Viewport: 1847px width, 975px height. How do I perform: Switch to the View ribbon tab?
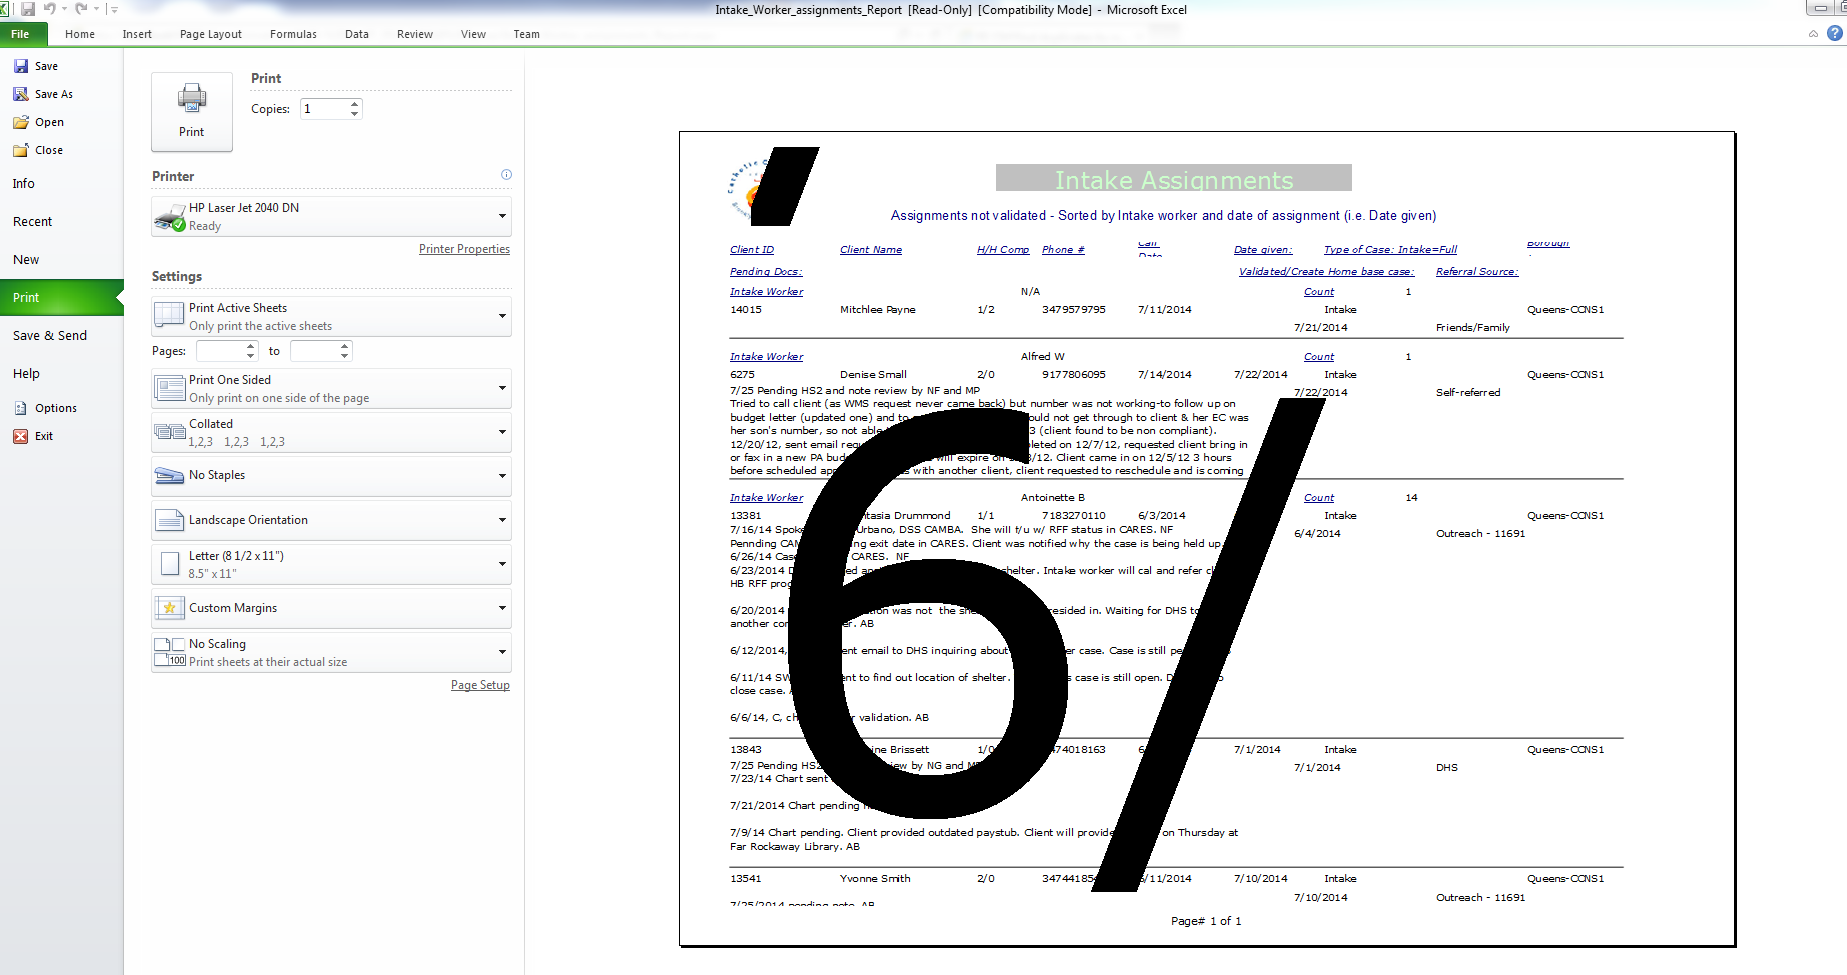point(473,34)
